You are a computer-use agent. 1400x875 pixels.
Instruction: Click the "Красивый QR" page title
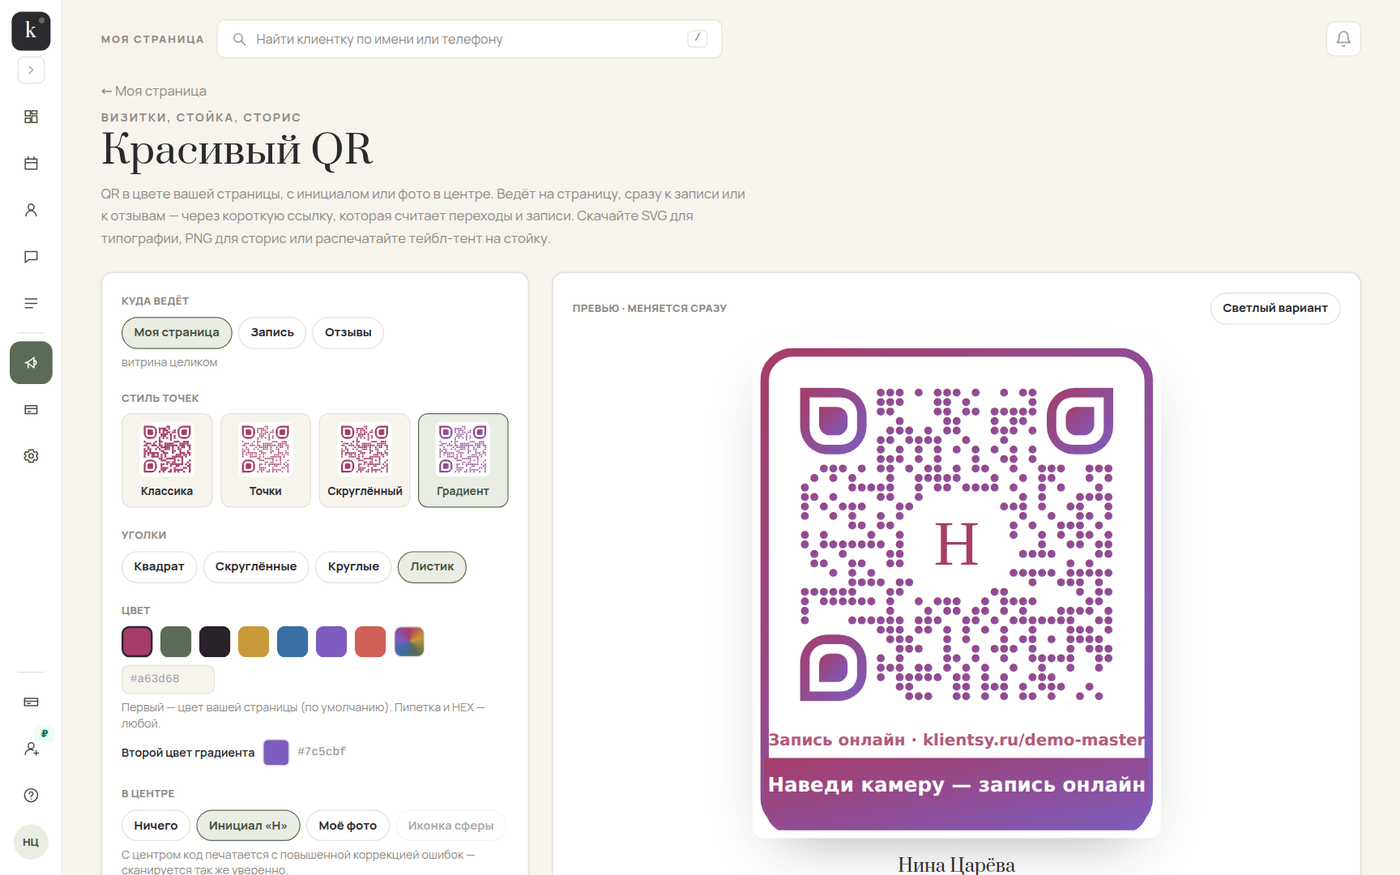click(x=237, y=150)
